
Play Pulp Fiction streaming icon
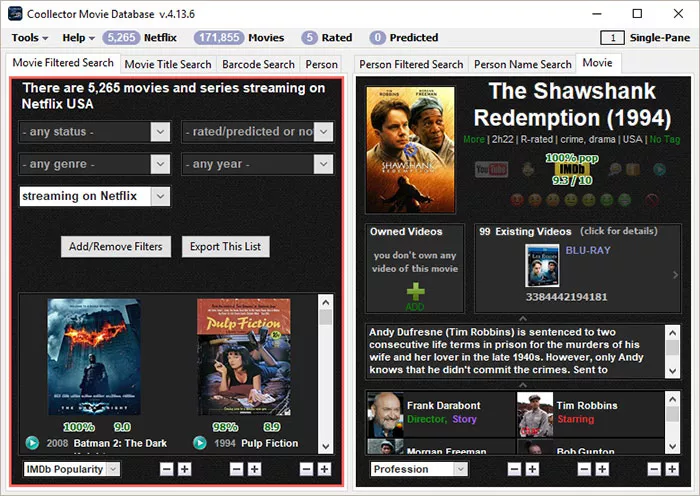[x=200, y=443]
